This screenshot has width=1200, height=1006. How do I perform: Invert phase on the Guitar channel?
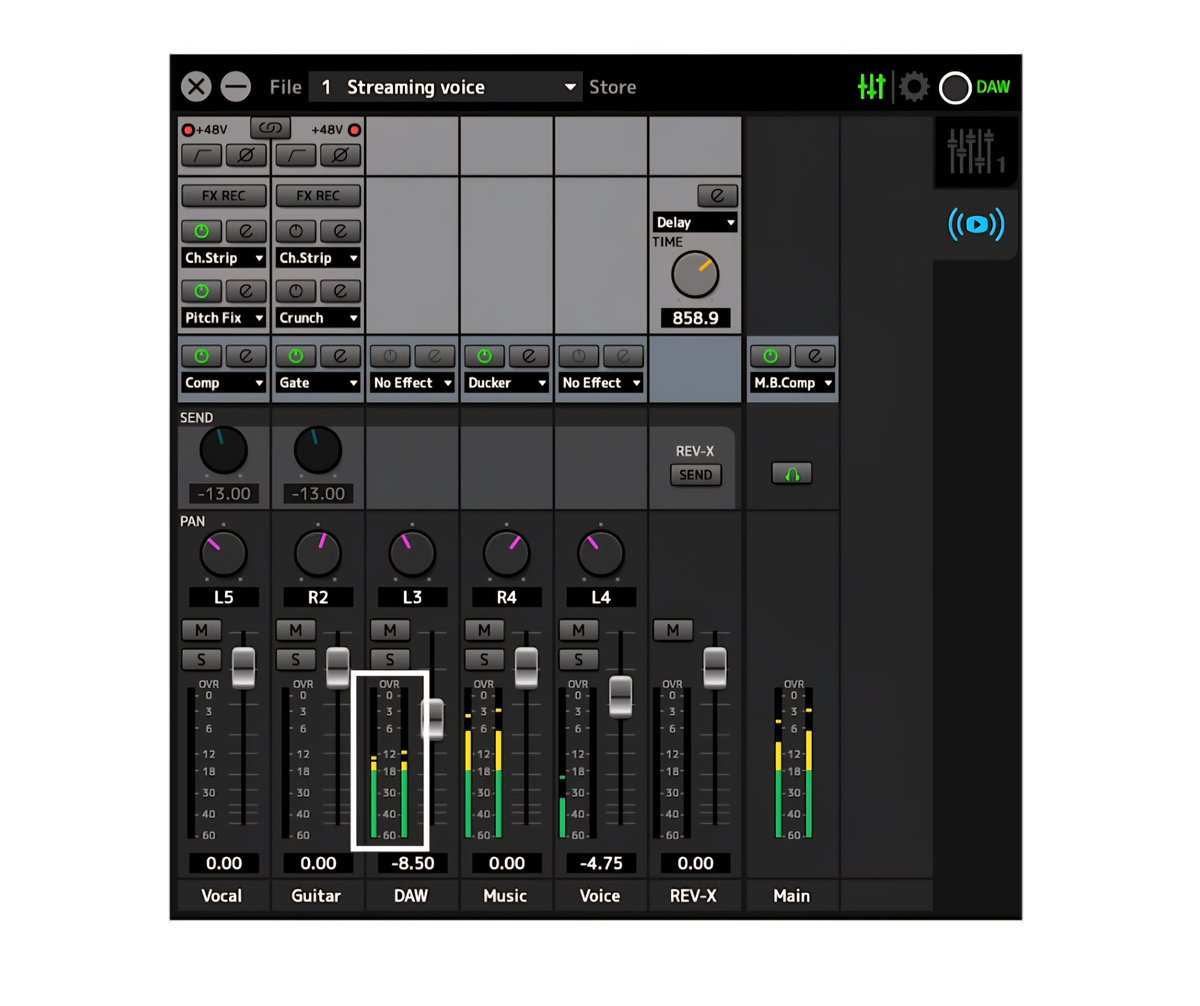[340, 156]
